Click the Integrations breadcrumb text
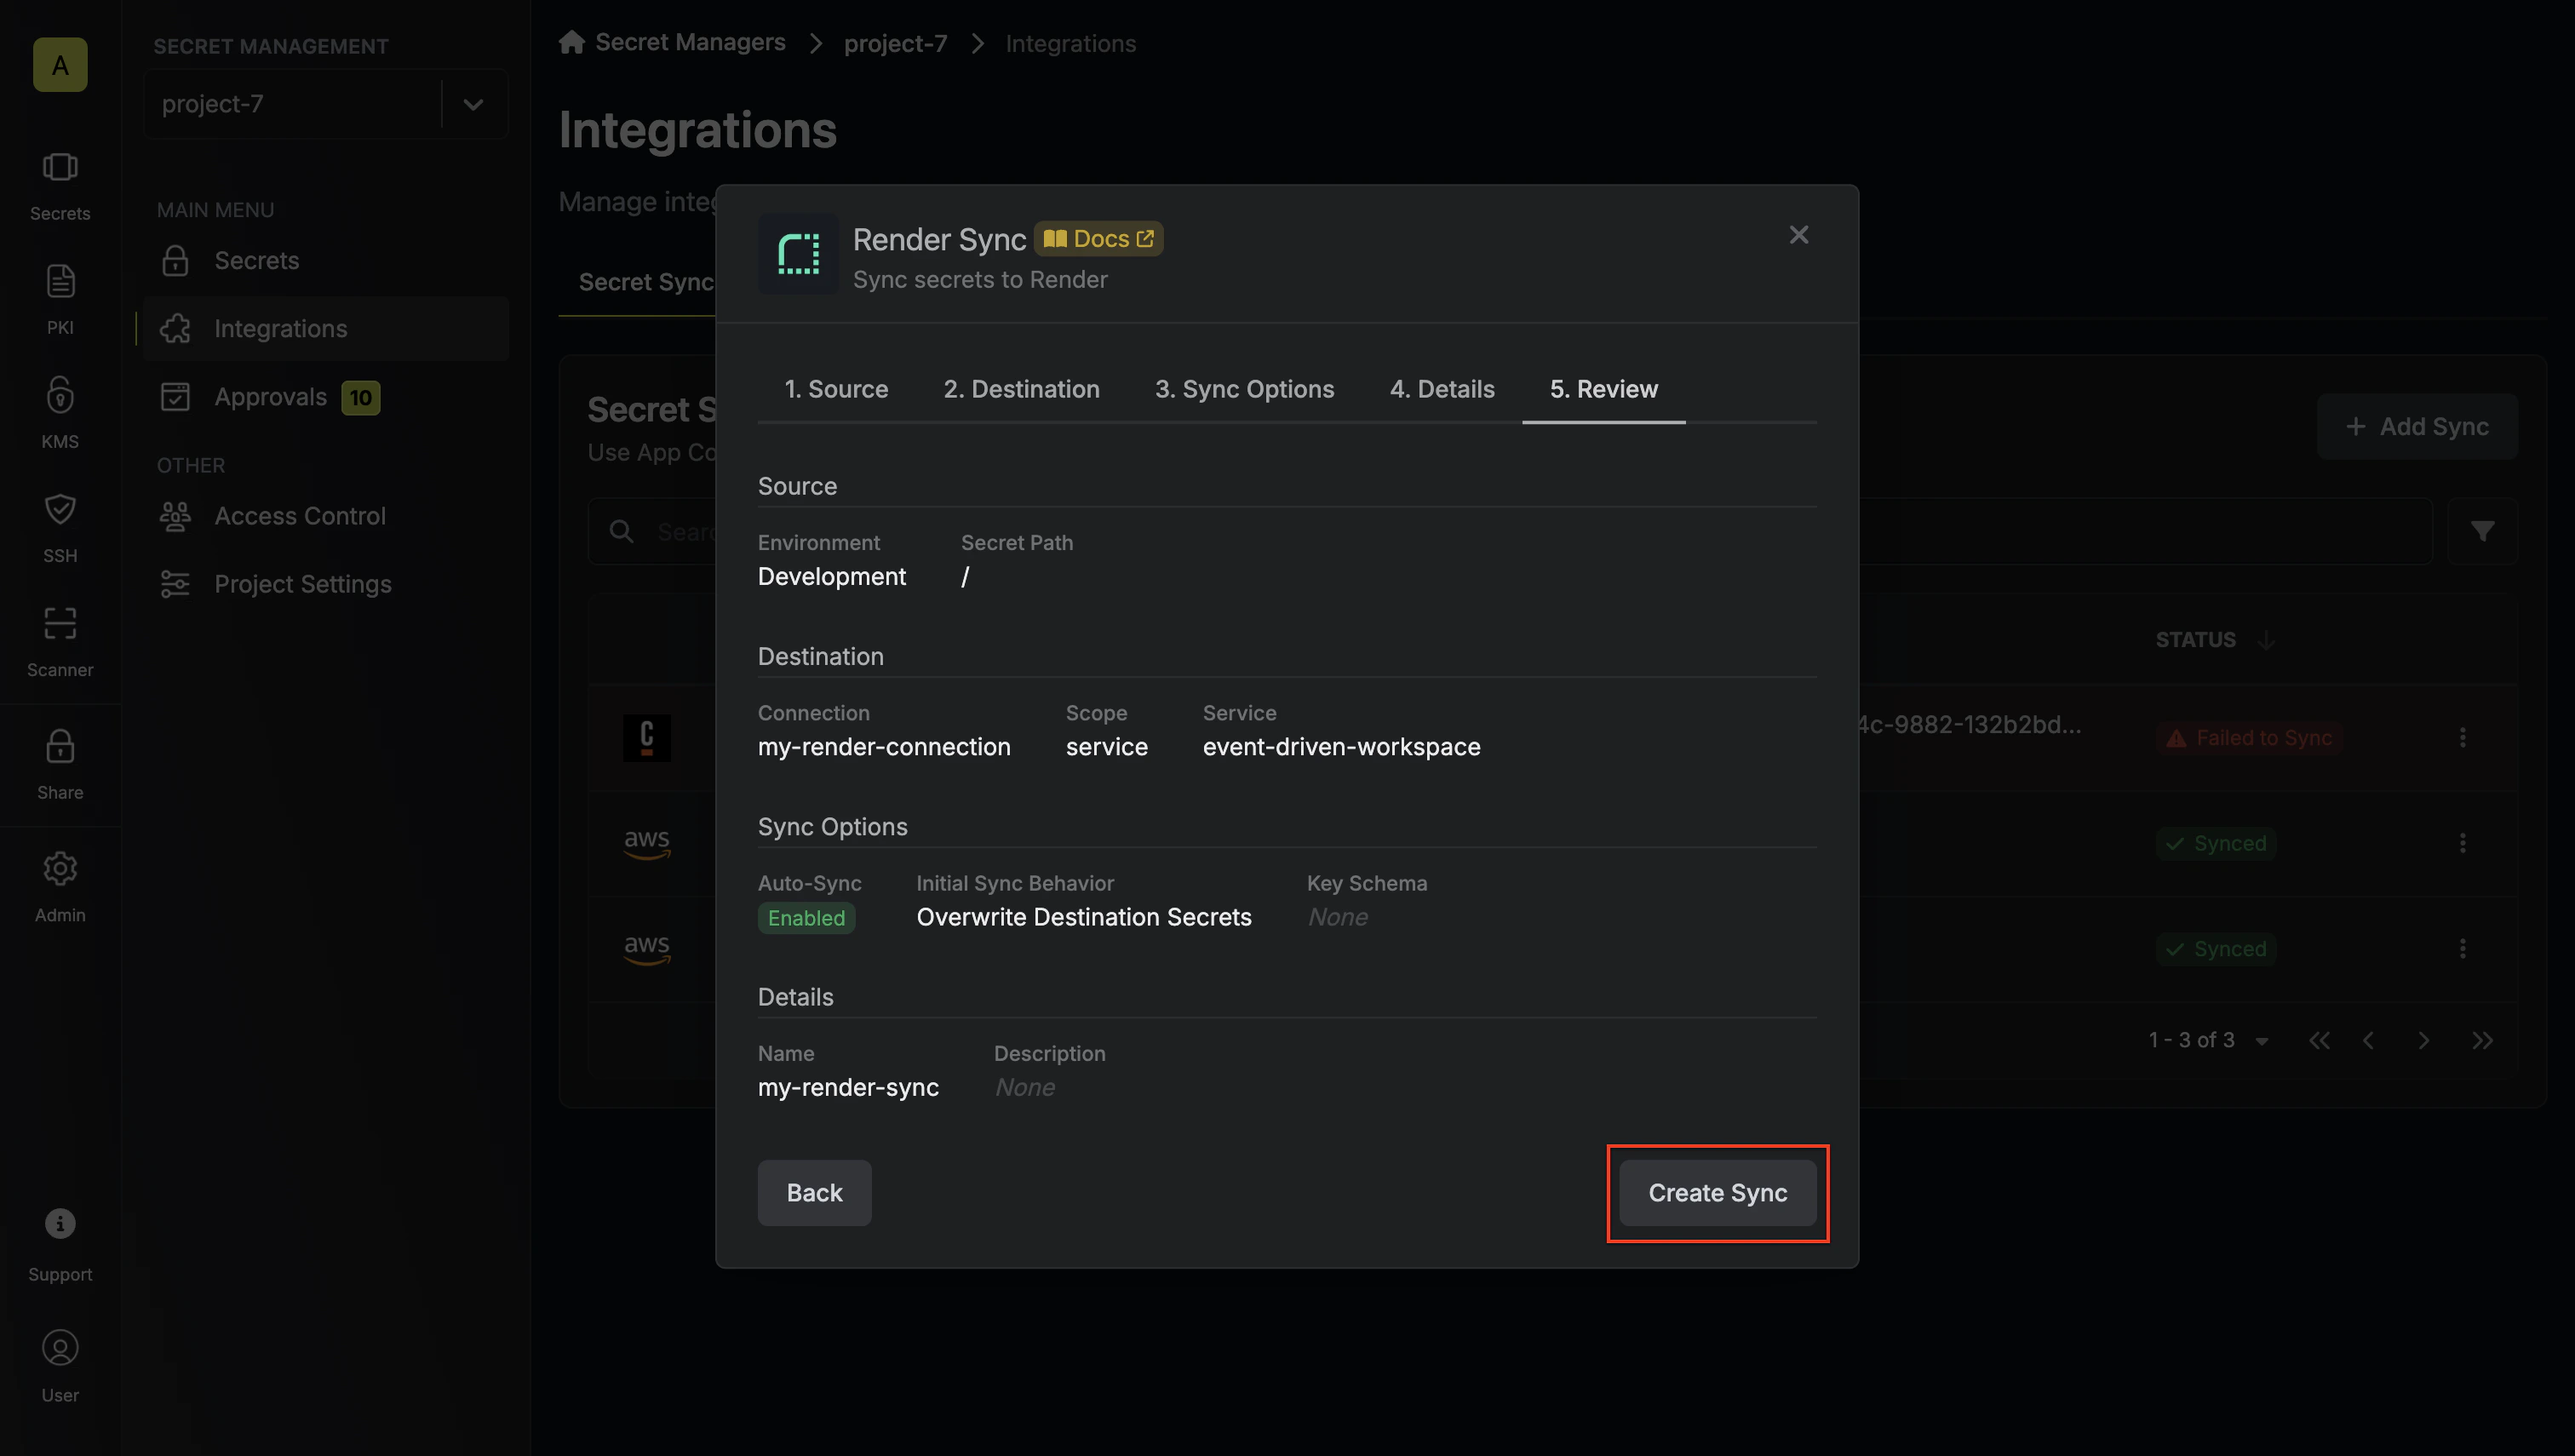This screenshot has height=1456, width=2575. pyautogui.click(x=1070, y=44)
